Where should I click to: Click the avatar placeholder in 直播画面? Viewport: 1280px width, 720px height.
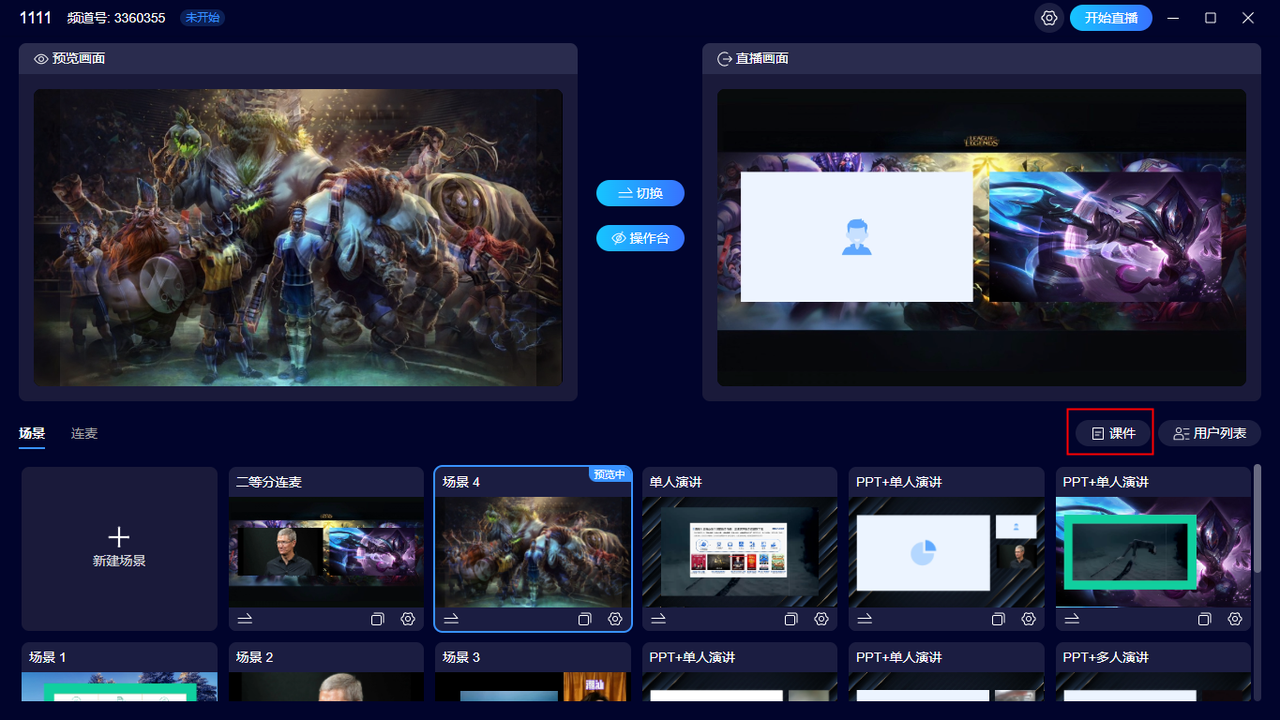[x=856, y=237]
